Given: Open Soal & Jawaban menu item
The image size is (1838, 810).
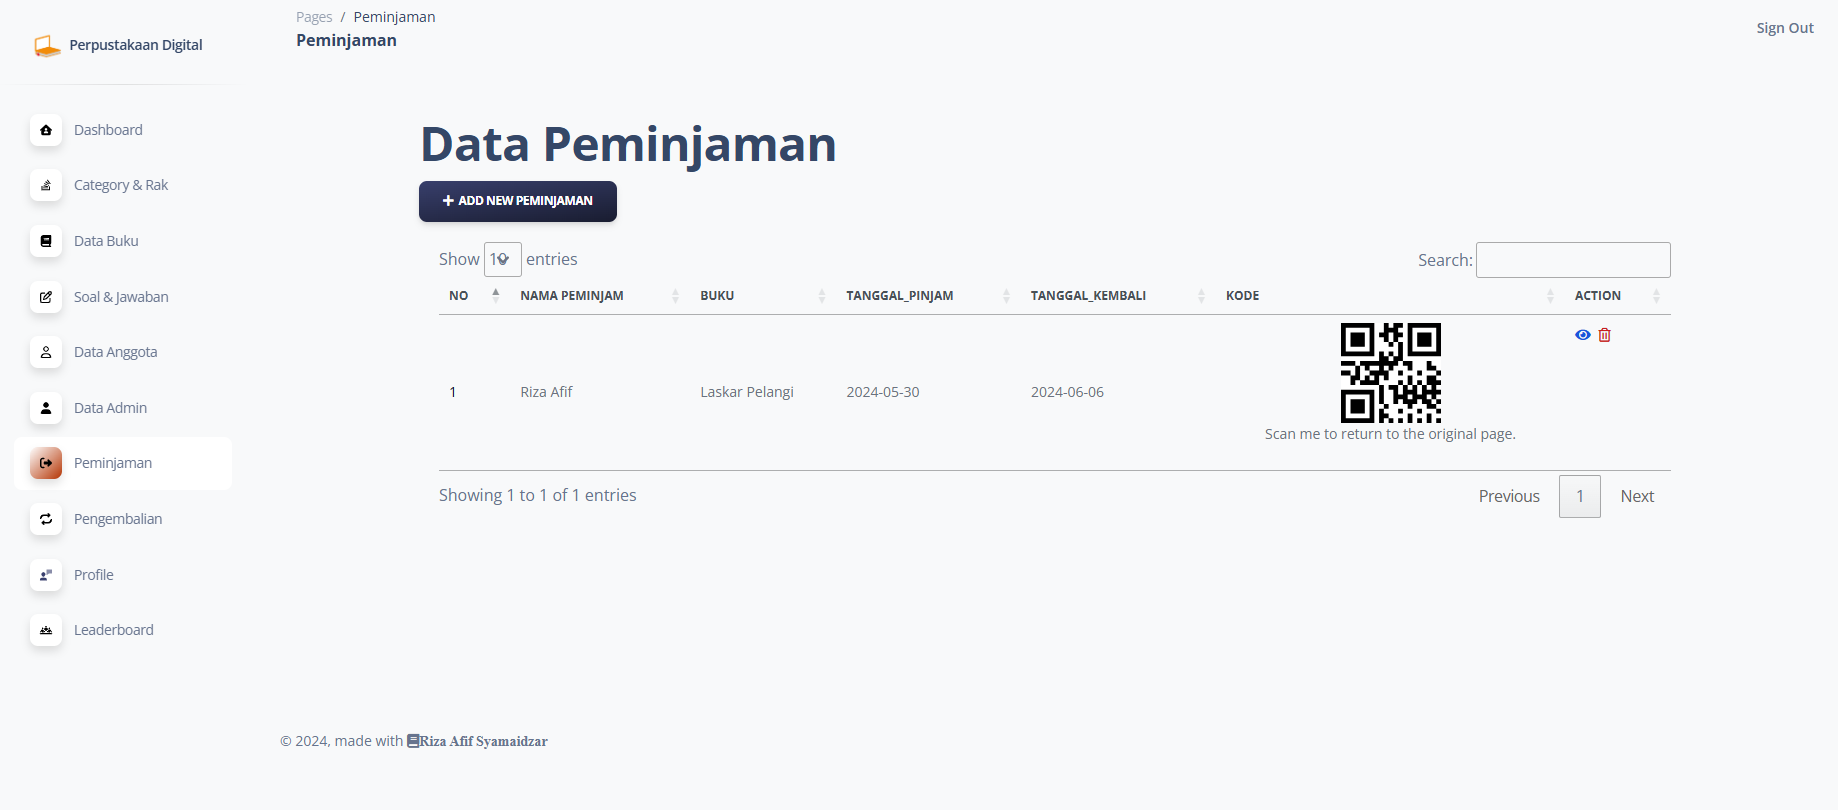Looking at the screenshot, I should pos(123,297).
